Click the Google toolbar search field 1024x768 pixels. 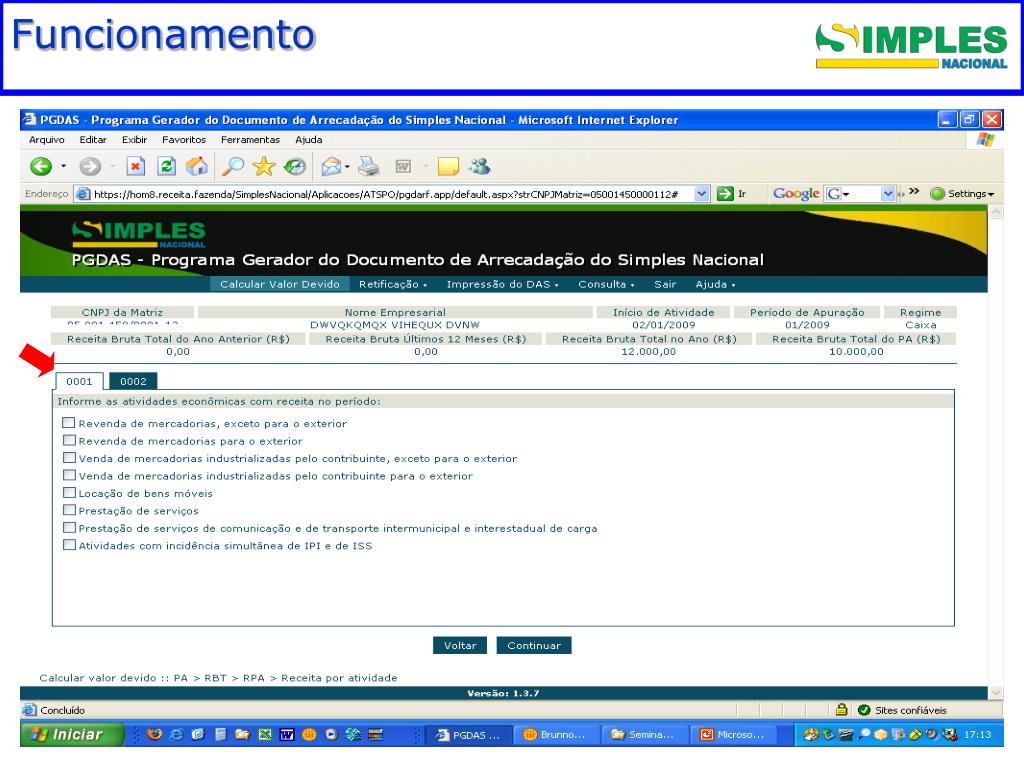click(x=862, y=194)
